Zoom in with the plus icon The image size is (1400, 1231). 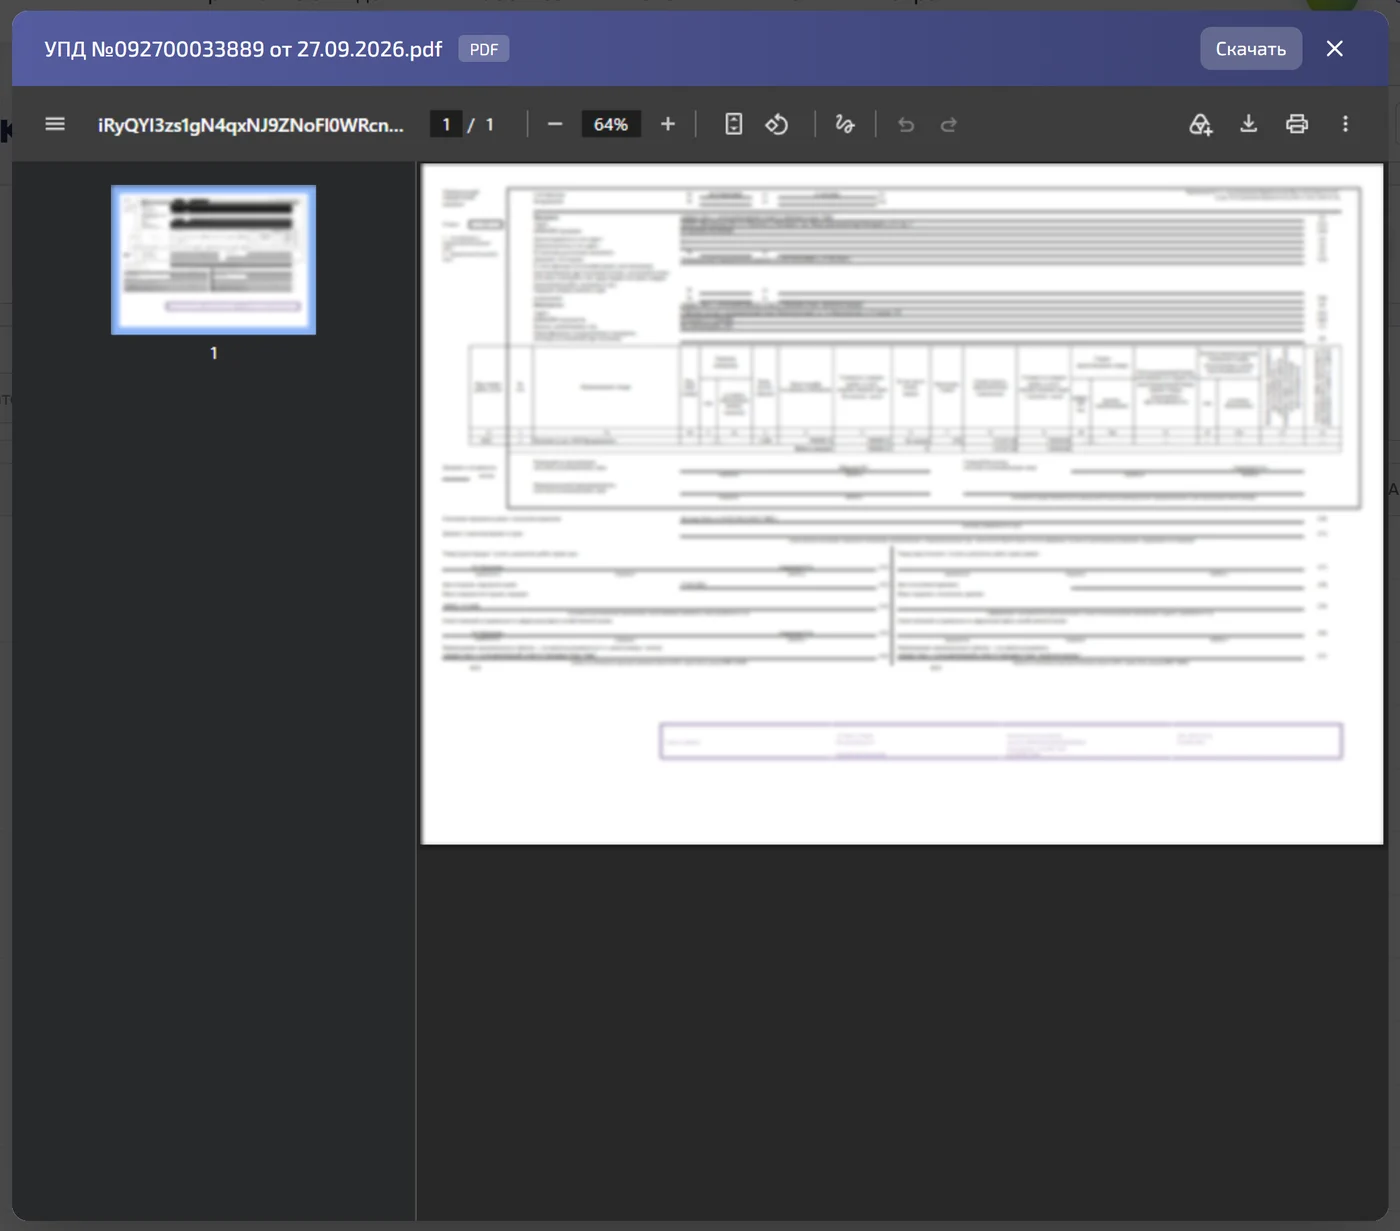(x=668, y=124)
